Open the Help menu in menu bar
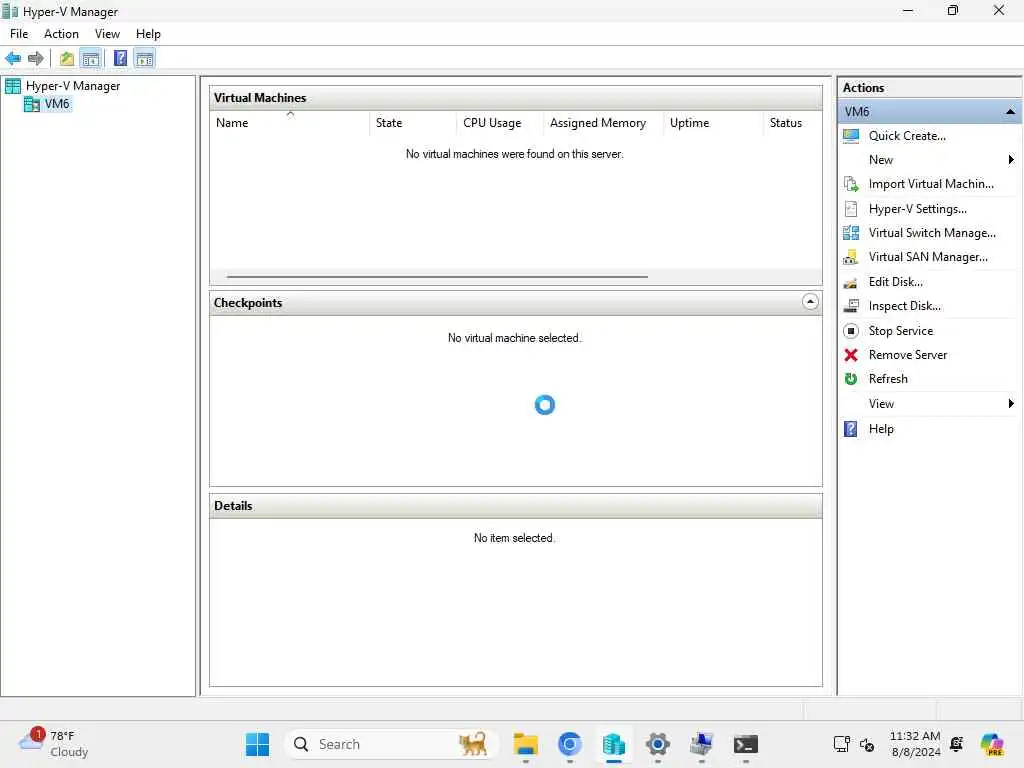The image size is (1024, 768). (x=148, y=34)
